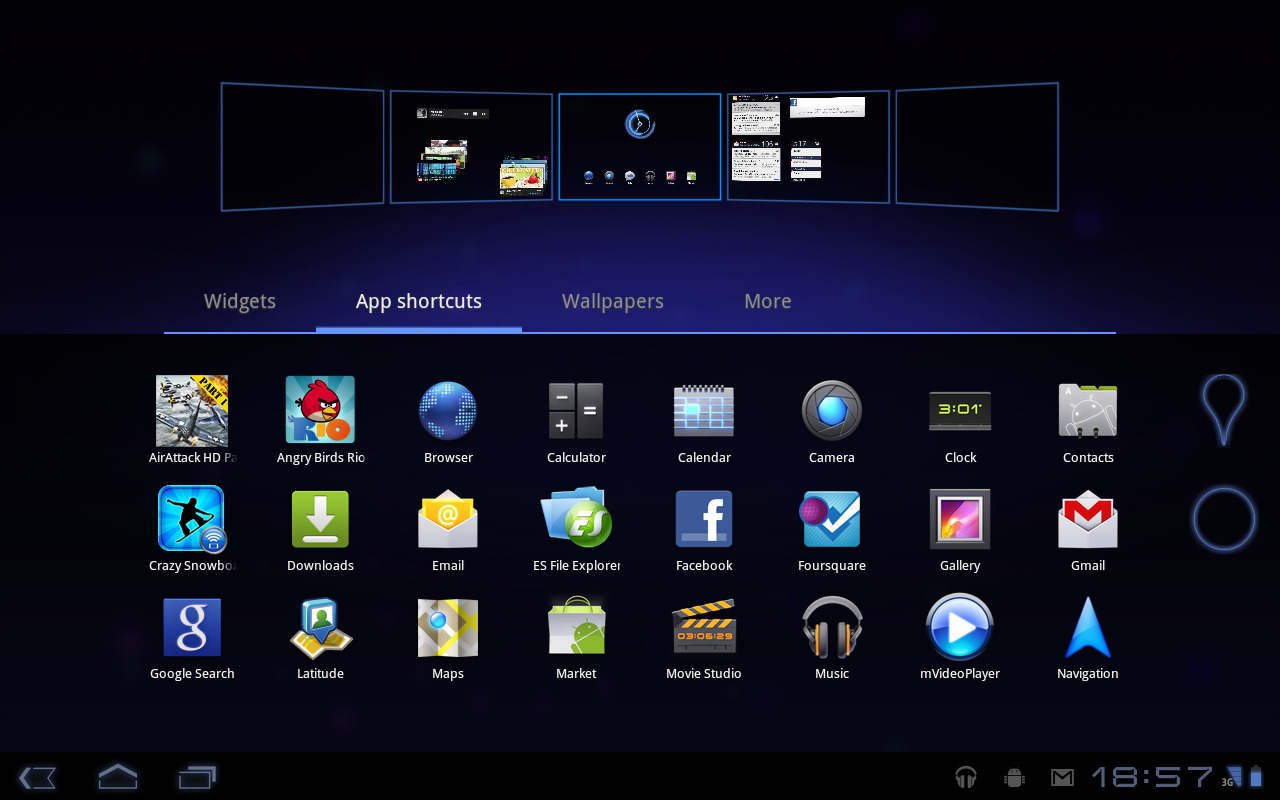Select the ES File Explorer icon
The width and height of the screenshot is (1280, 800).
pos(576,517)
